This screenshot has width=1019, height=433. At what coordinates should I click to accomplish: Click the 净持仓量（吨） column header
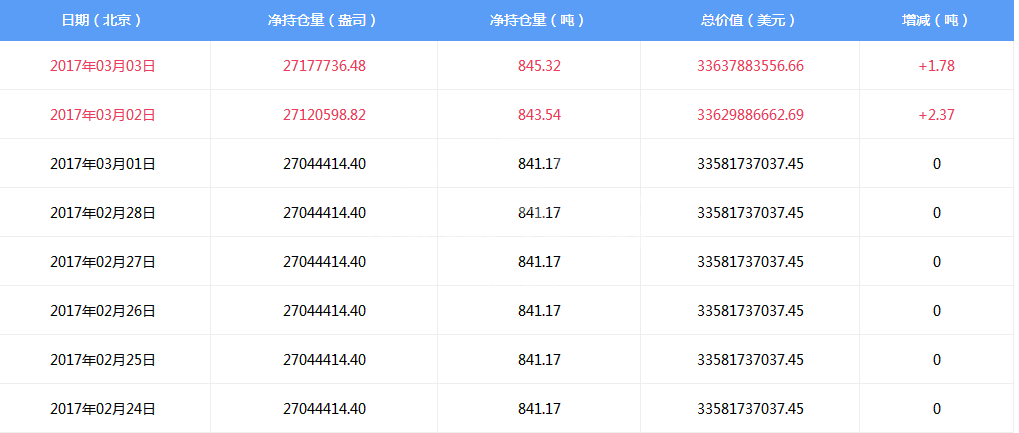539,20
